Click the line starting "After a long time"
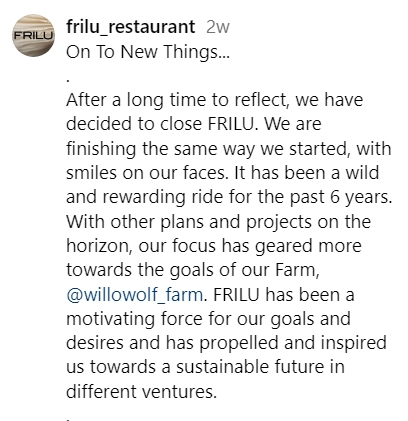408x421 pixels. [x=215, y=100]
